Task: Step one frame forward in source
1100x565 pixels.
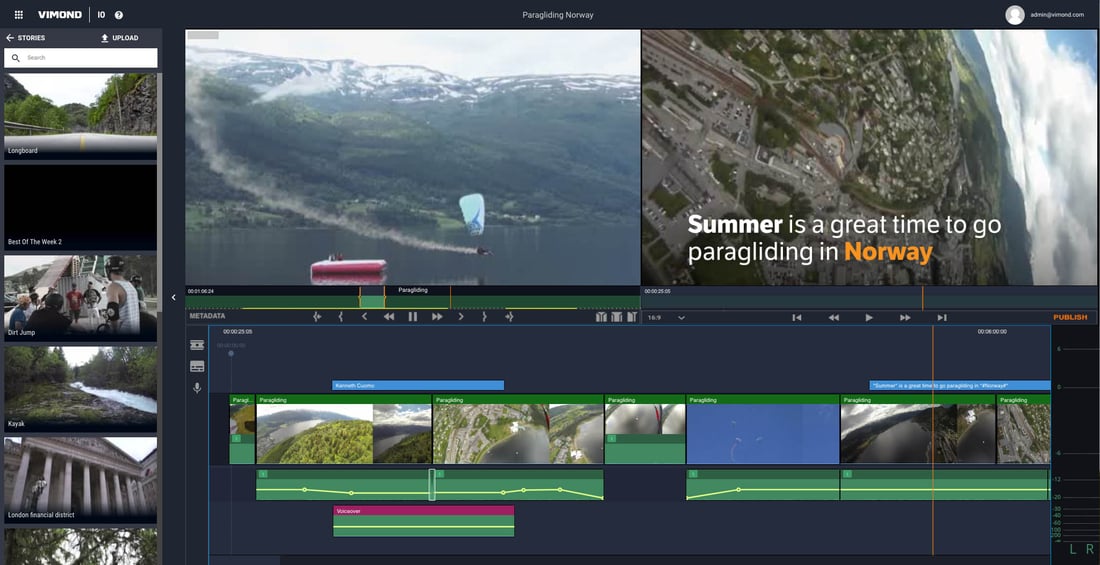Action: [x=461, y=317]
